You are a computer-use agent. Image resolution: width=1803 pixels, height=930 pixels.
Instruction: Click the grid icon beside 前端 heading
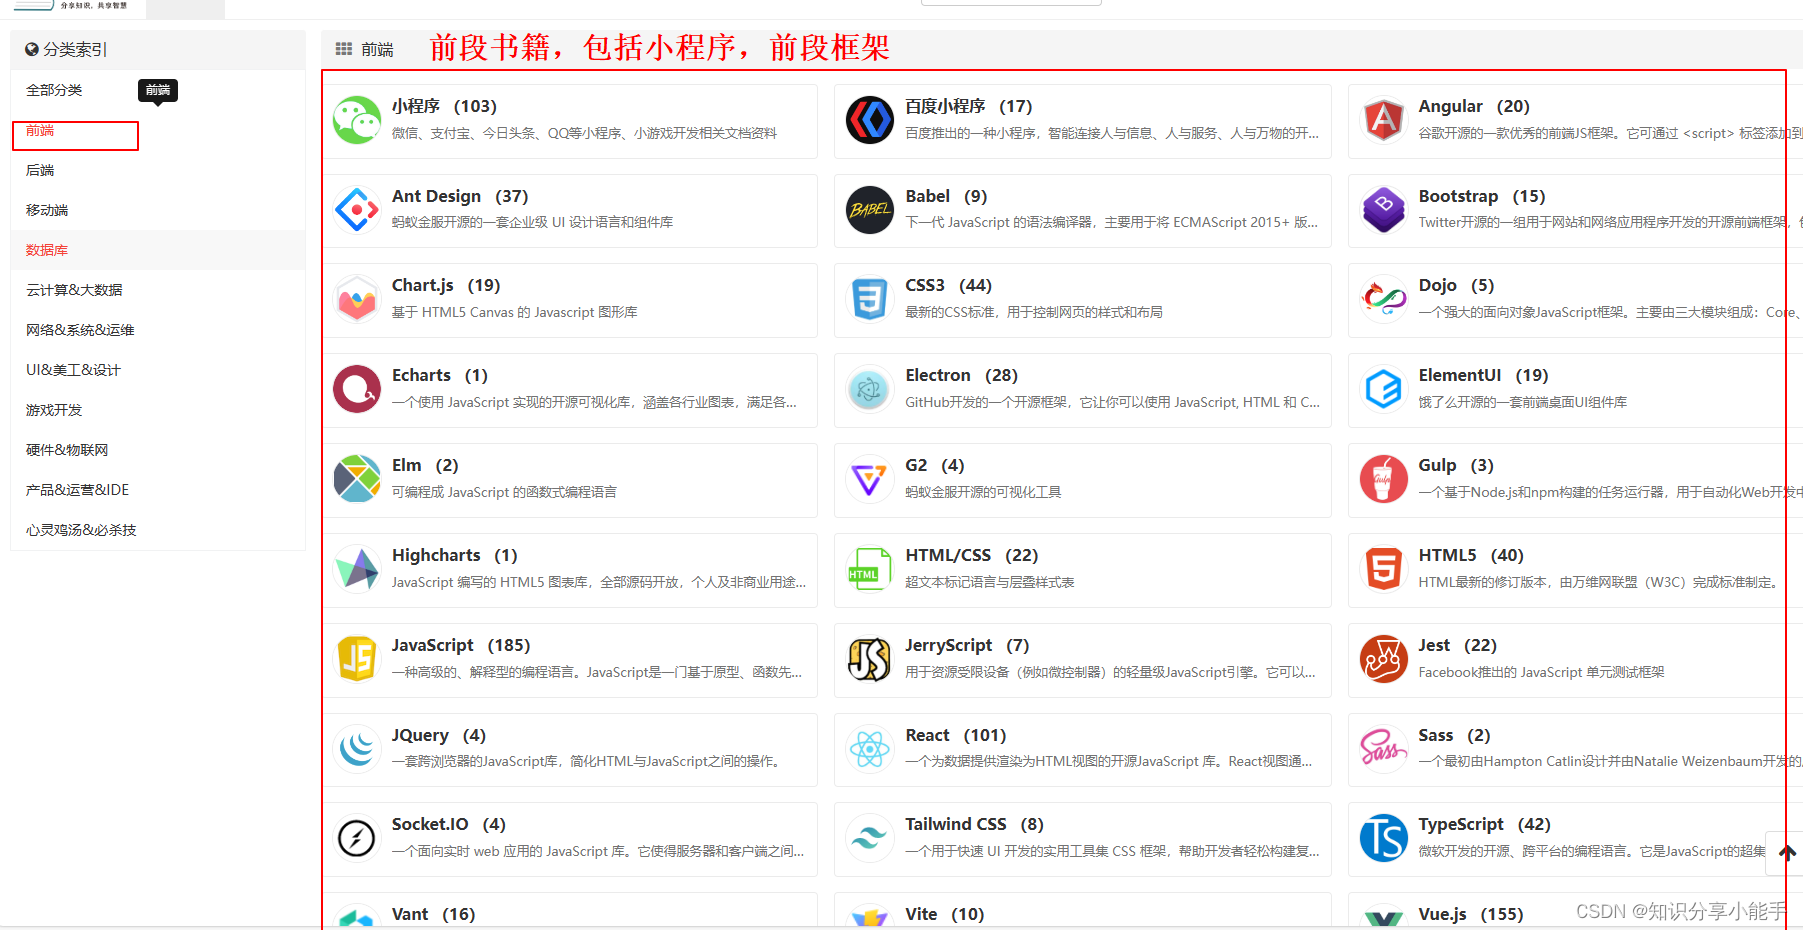(x=344, y=49)
